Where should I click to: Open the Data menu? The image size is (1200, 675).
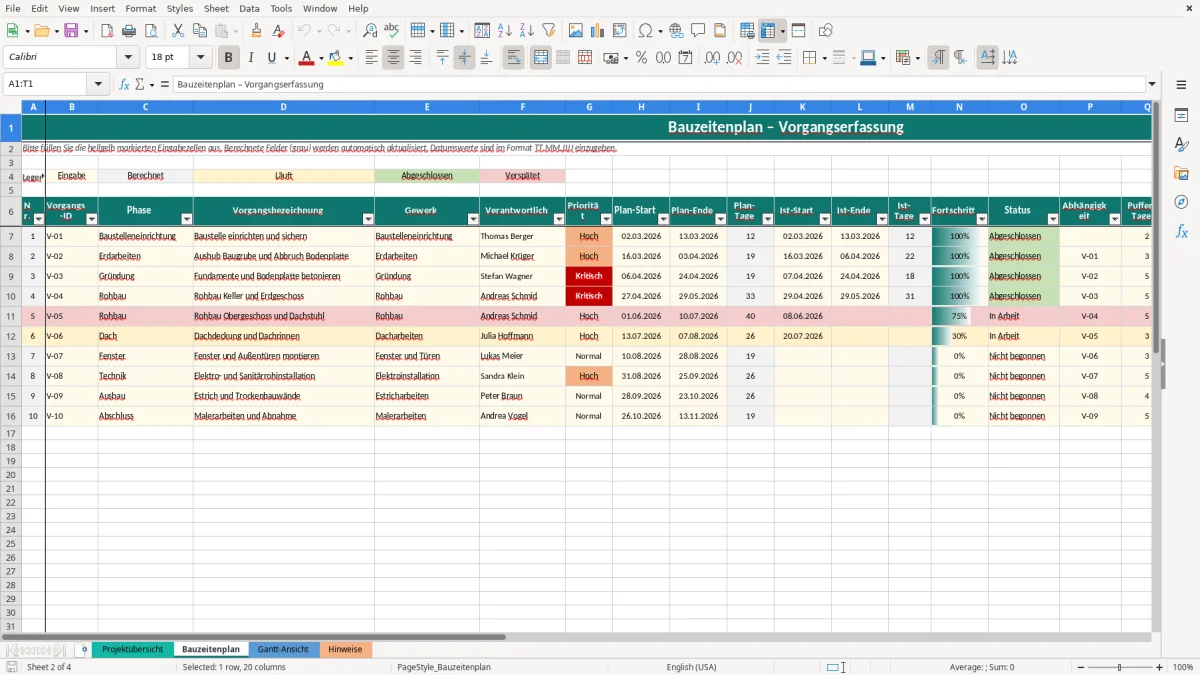(249, 8)
